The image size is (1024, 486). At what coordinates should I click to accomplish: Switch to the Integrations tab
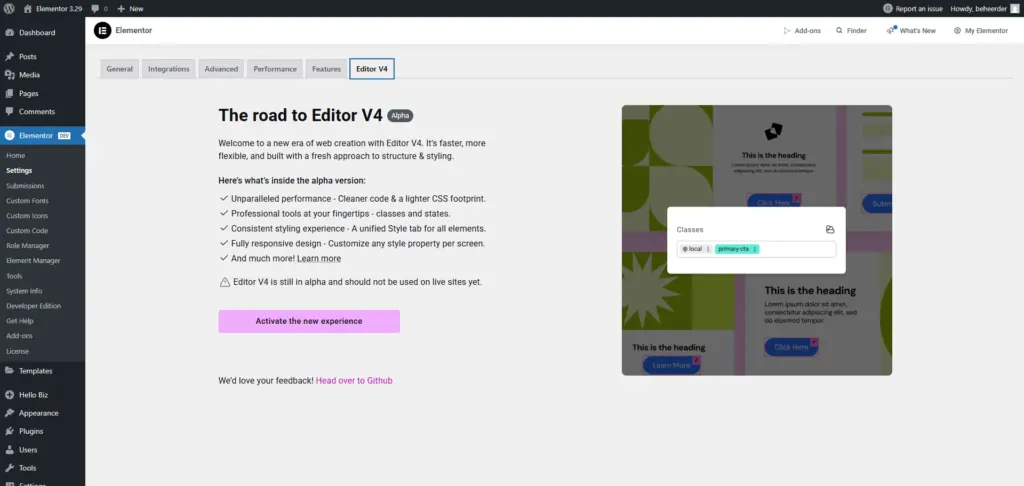tap(168, 69)
